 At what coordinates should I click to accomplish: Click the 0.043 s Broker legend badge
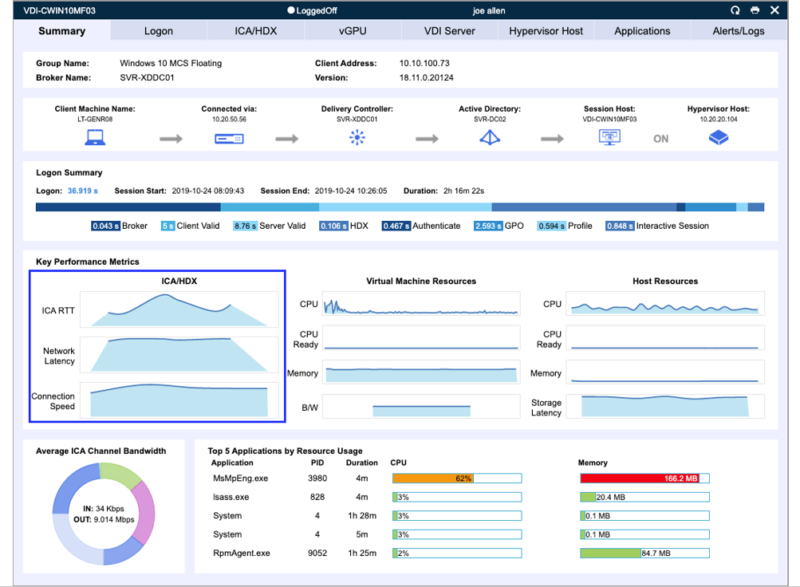(x=106, y=226)
